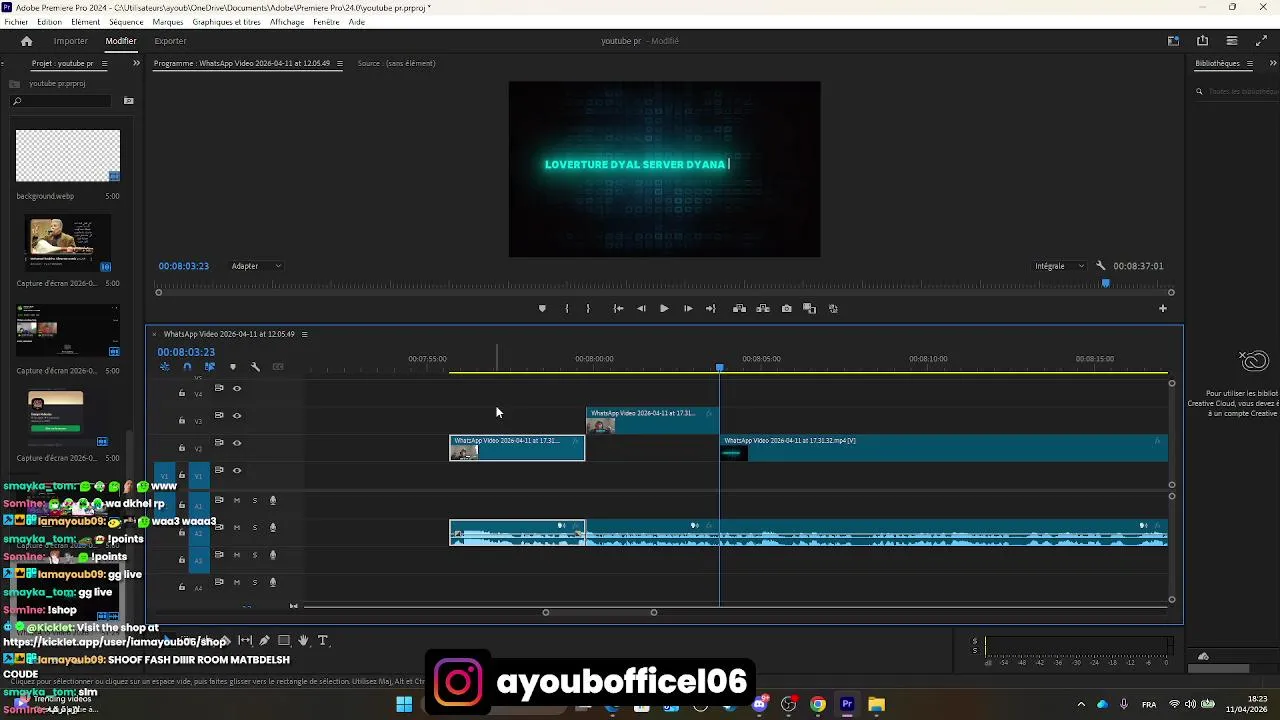Click the Home icon in the header

[x=26, y=41]
